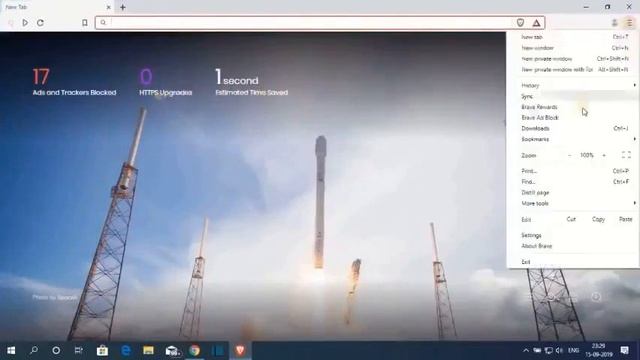This screenshot has height=360, width=640.
Task: Bookmark this page using the bookmark icon
Action: click(84, 23)
